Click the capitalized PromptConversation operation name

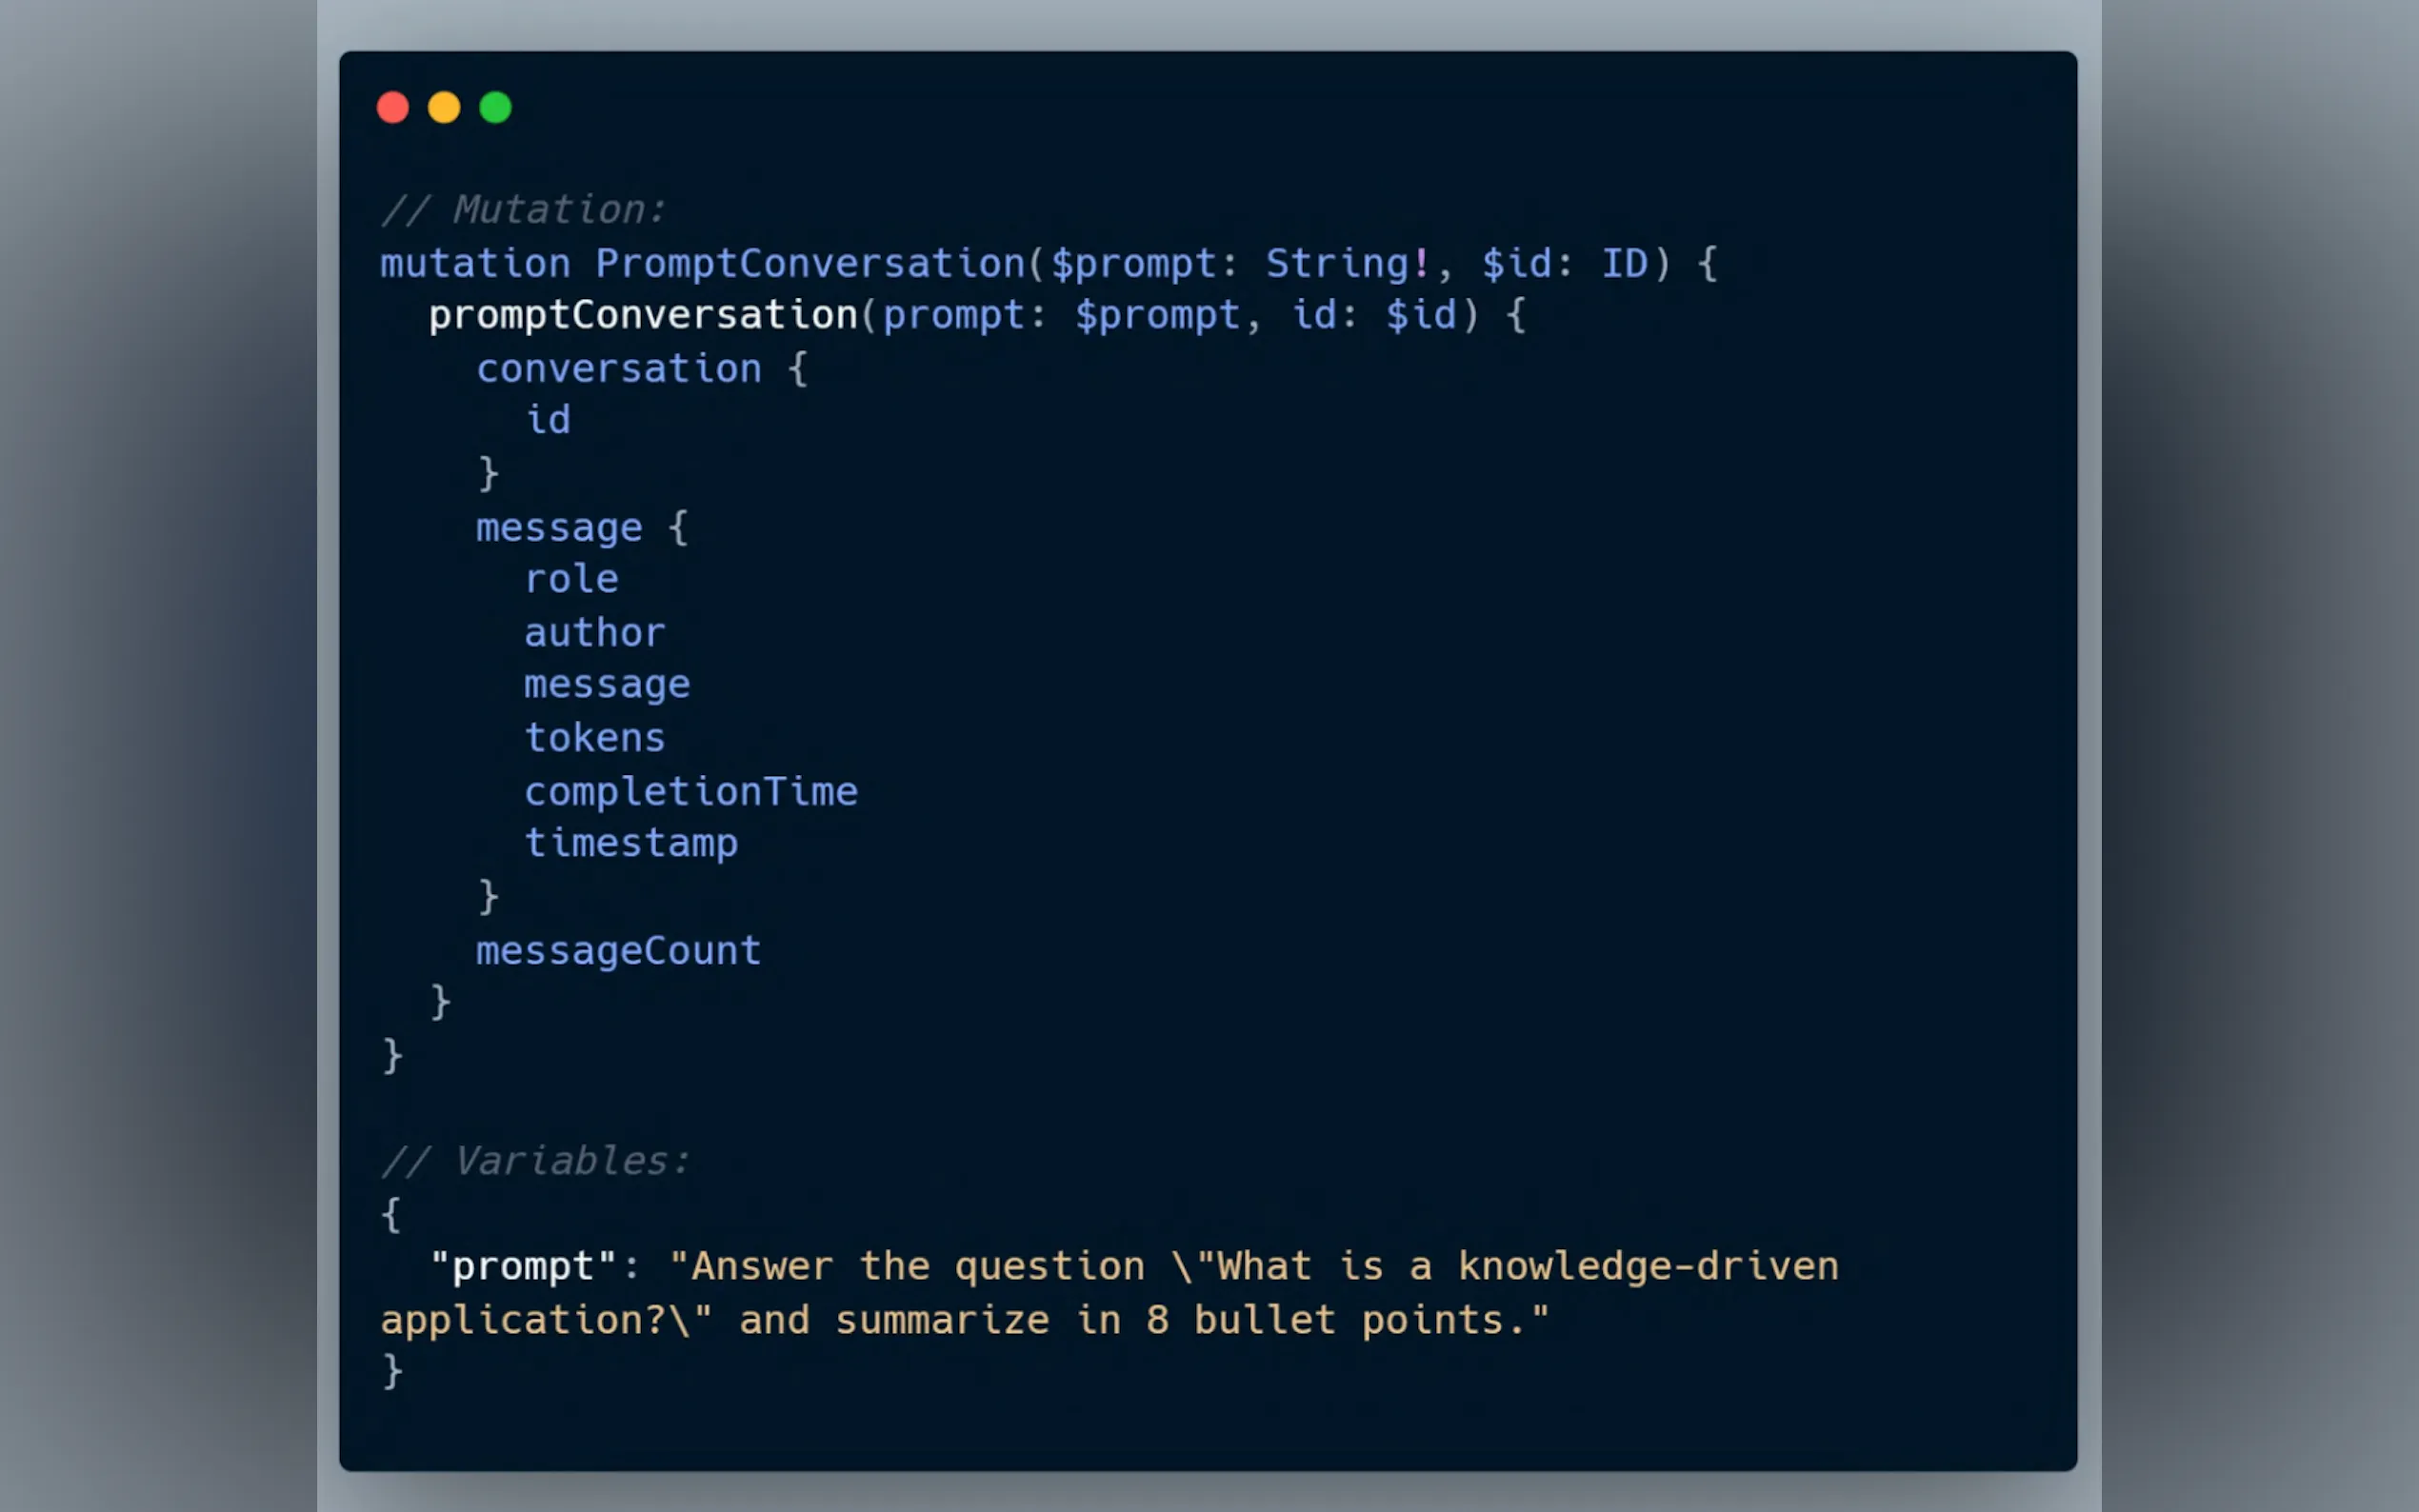[x=810, y=264]
